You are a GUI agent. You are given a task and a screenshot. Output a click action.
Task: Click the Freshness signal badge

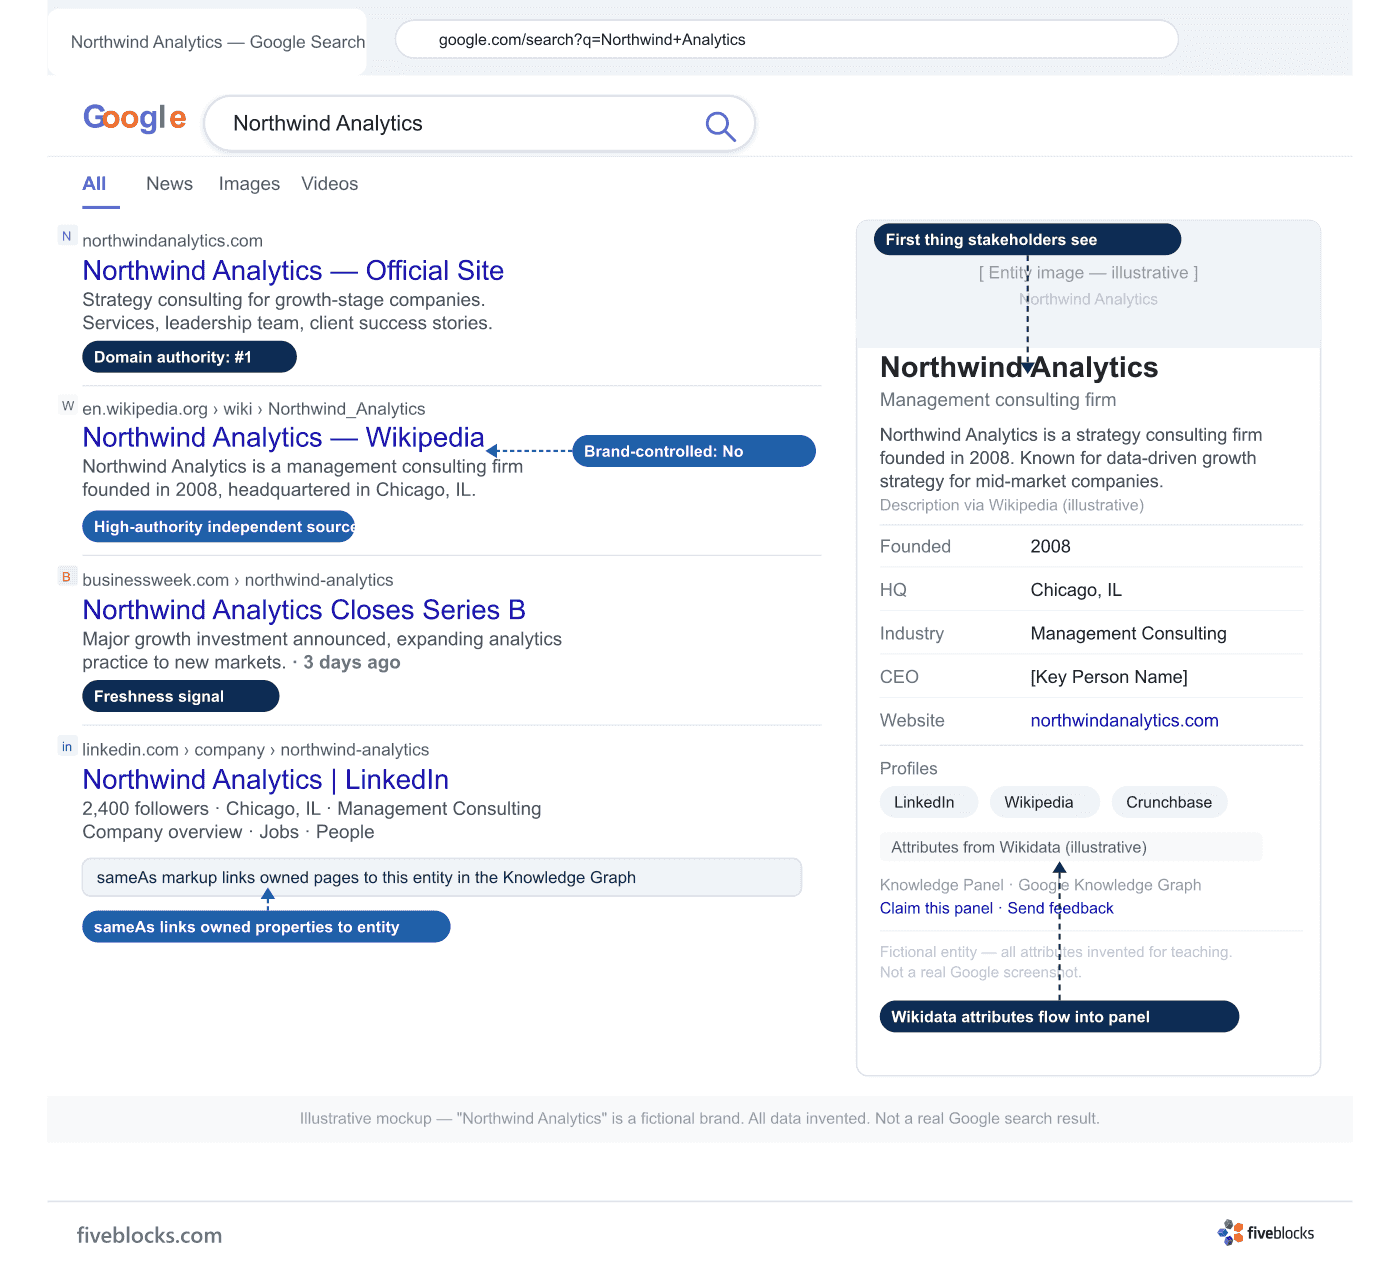(180, 697)
